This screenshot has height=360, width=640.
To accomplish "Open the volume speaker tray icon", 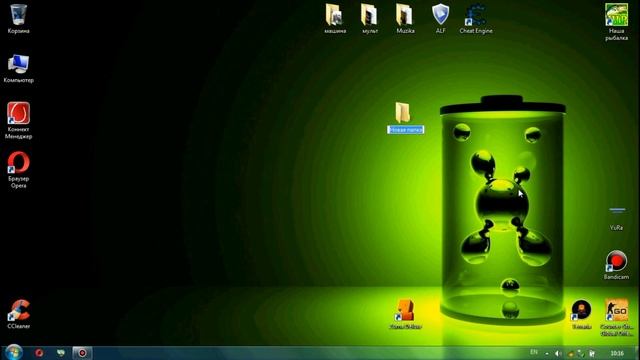I will click(558, 353).
